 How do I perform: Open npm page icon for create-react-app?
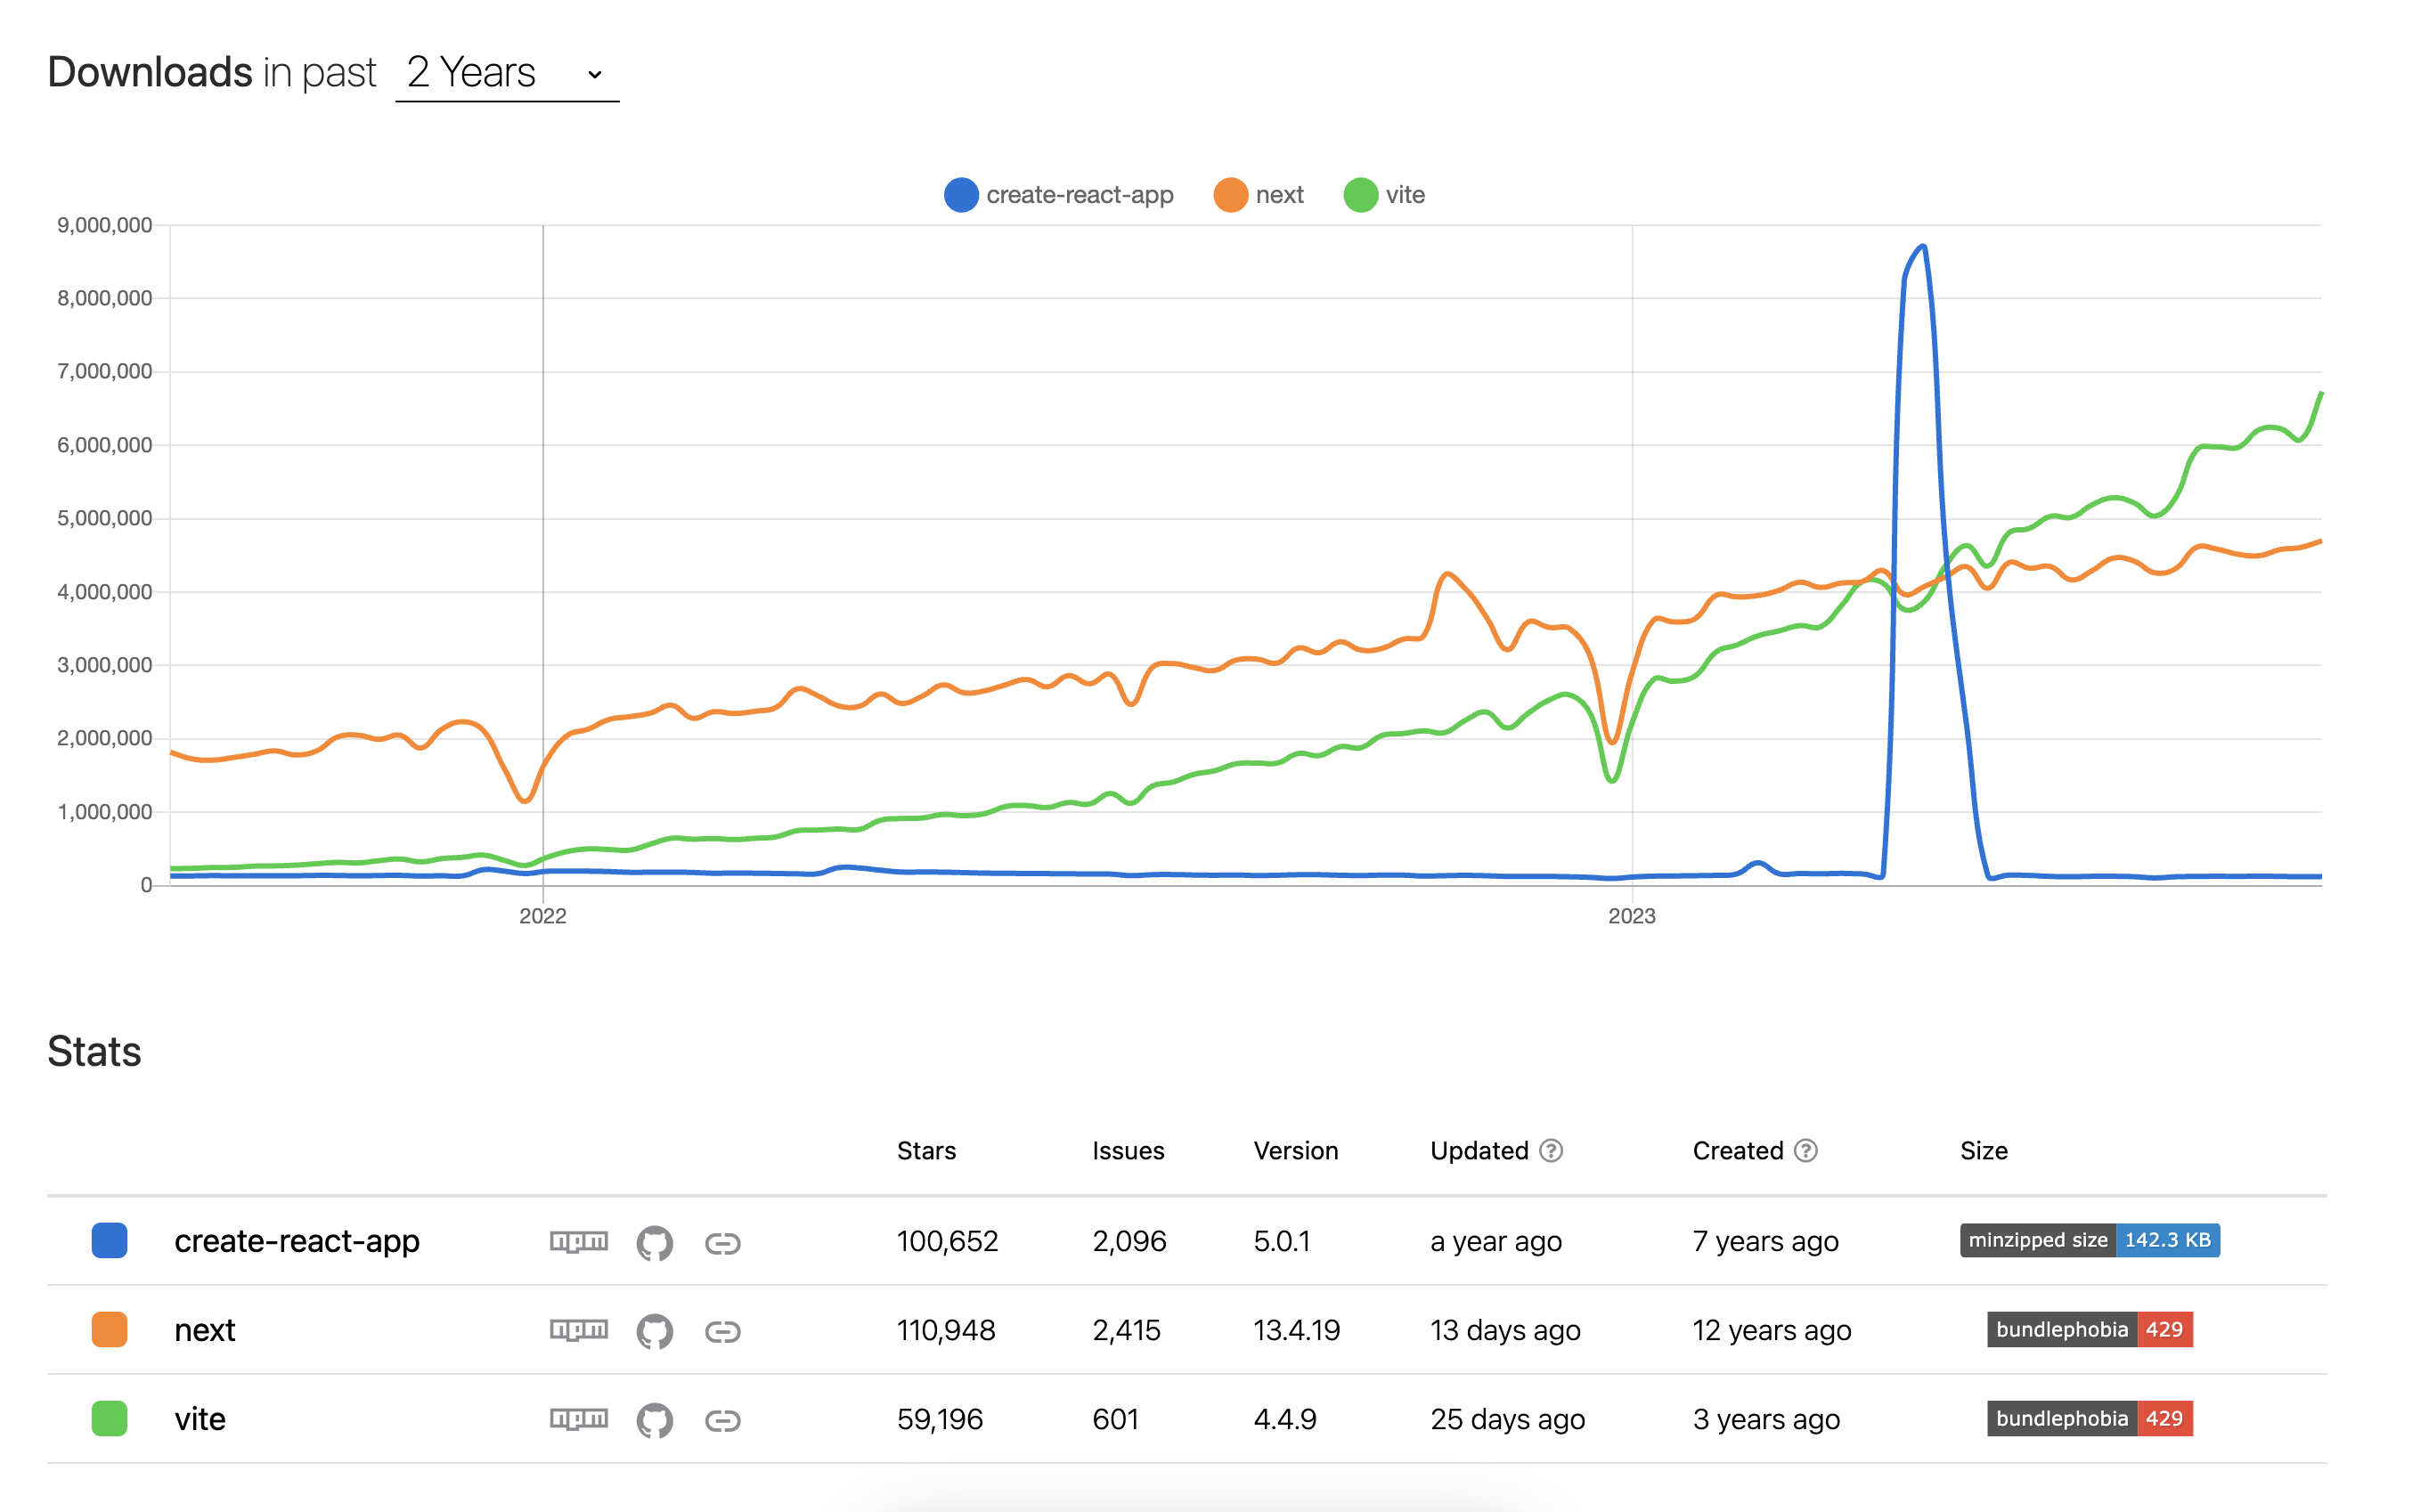[x=578, y=1241]
